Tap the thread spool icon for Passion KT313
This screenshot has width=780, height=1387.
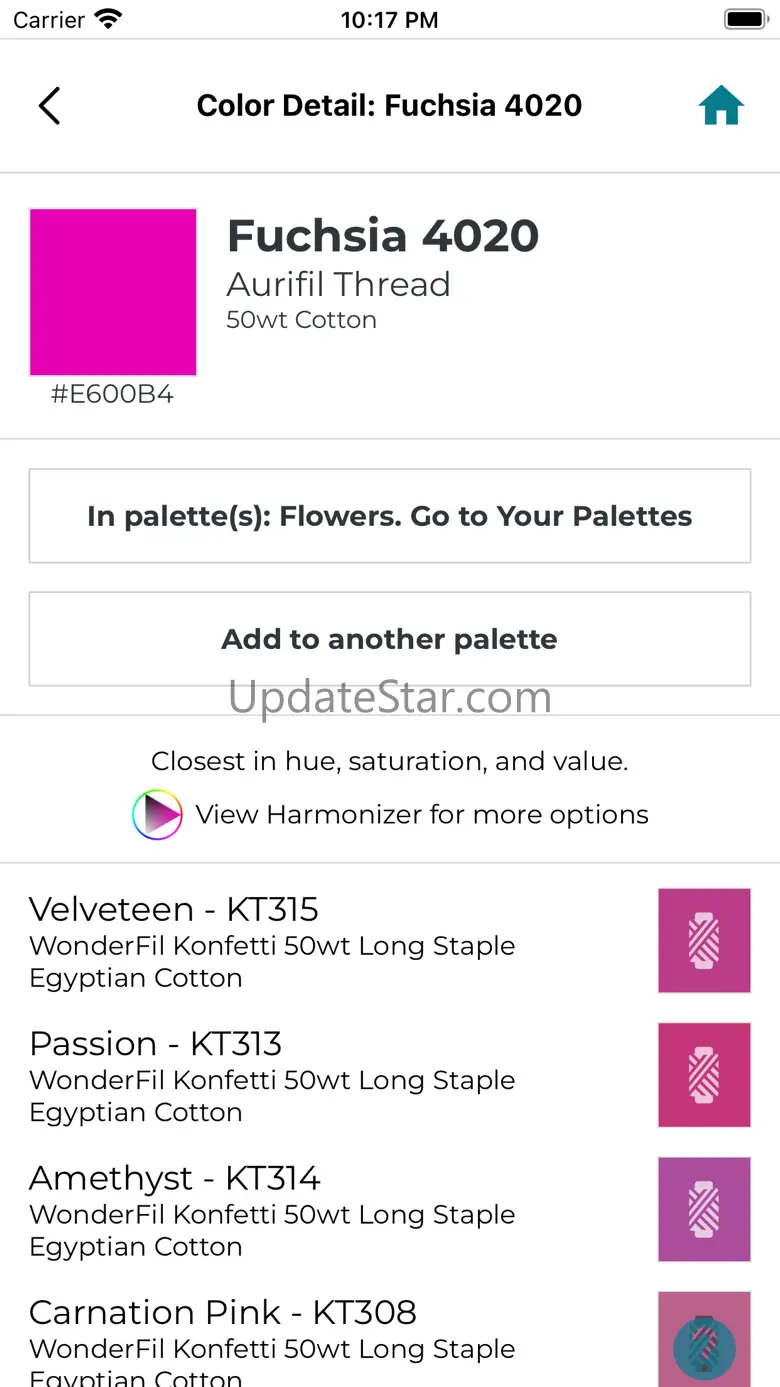(704, 1075)
